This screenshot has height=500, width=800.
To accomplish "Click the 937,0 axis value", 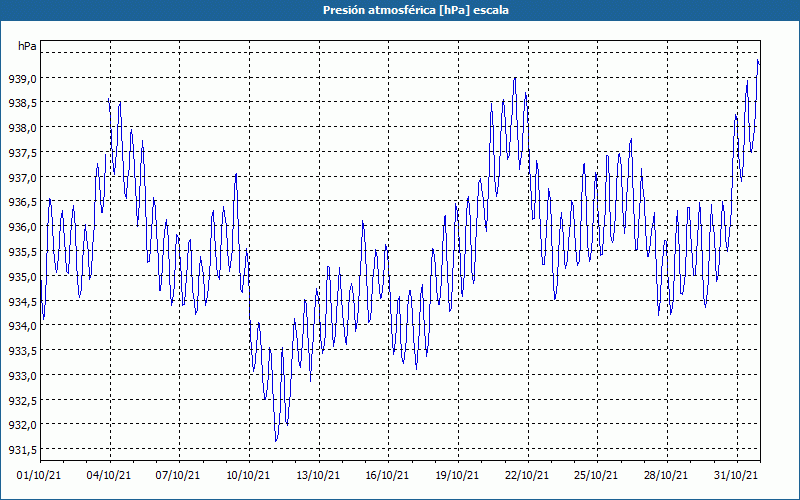I will (22, 178).
